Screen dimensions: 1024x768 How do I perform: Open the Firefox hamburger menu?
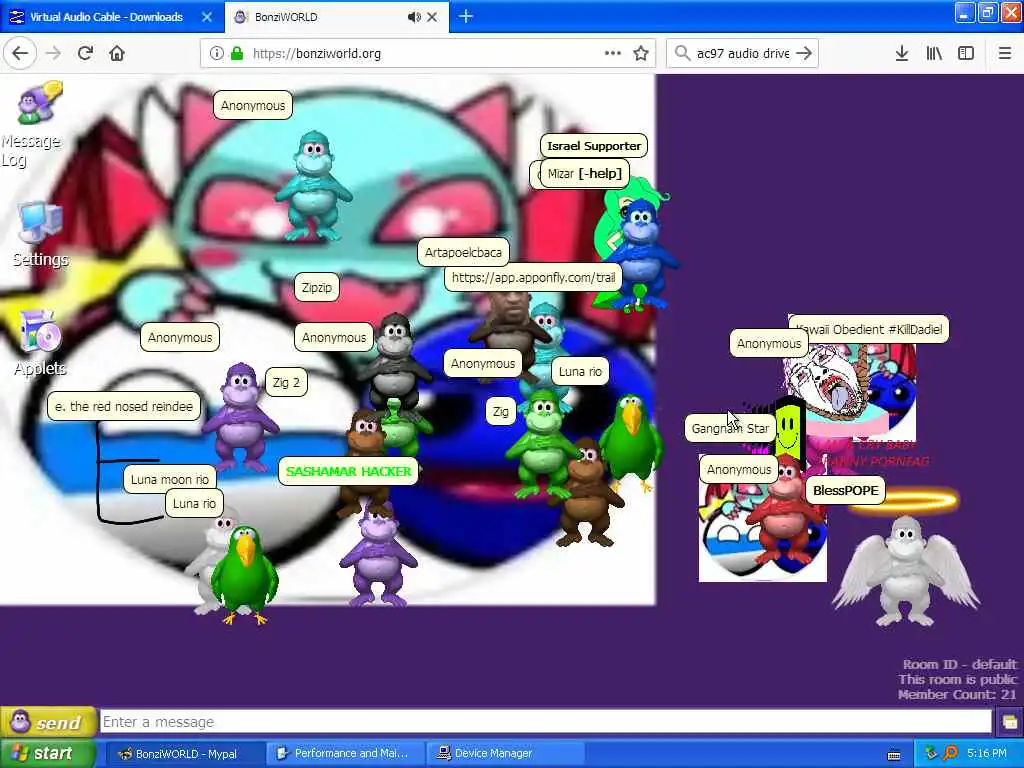tap(1005, 54)
